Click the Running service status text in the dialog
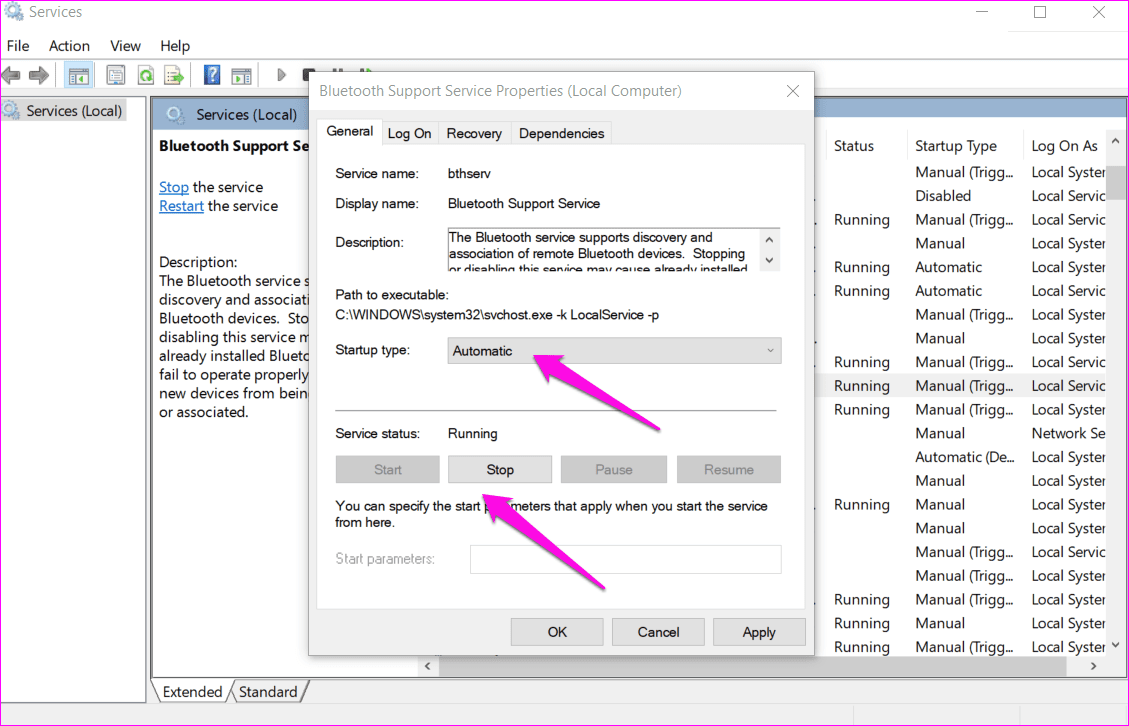Screen dimensions: 1129x726 tap(472, 434)
